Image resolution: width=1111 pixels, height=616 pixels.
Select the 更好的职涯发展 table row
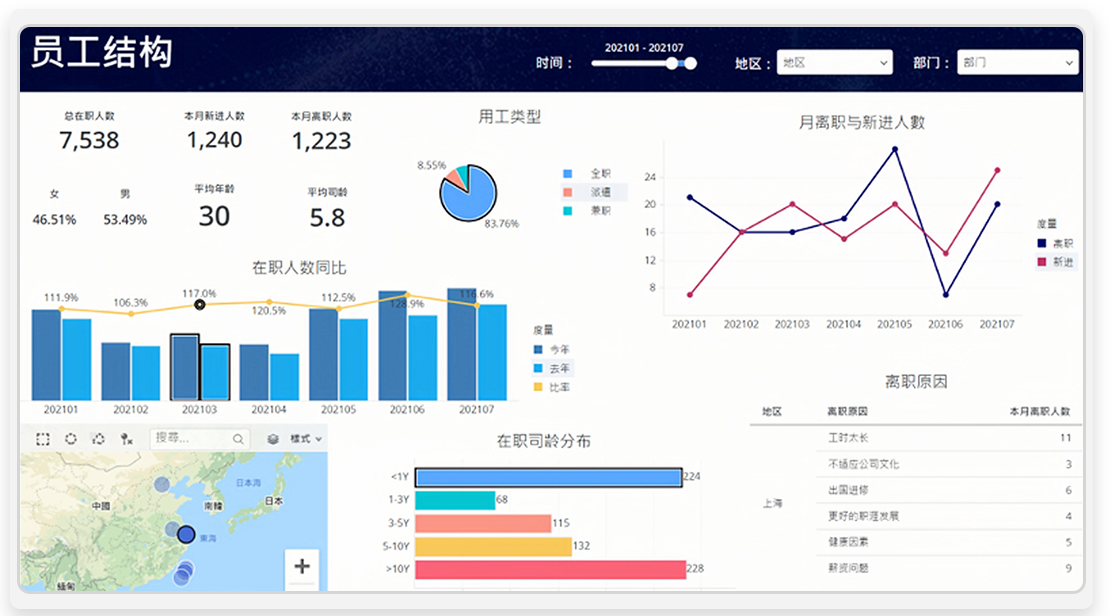coord(949,516)
